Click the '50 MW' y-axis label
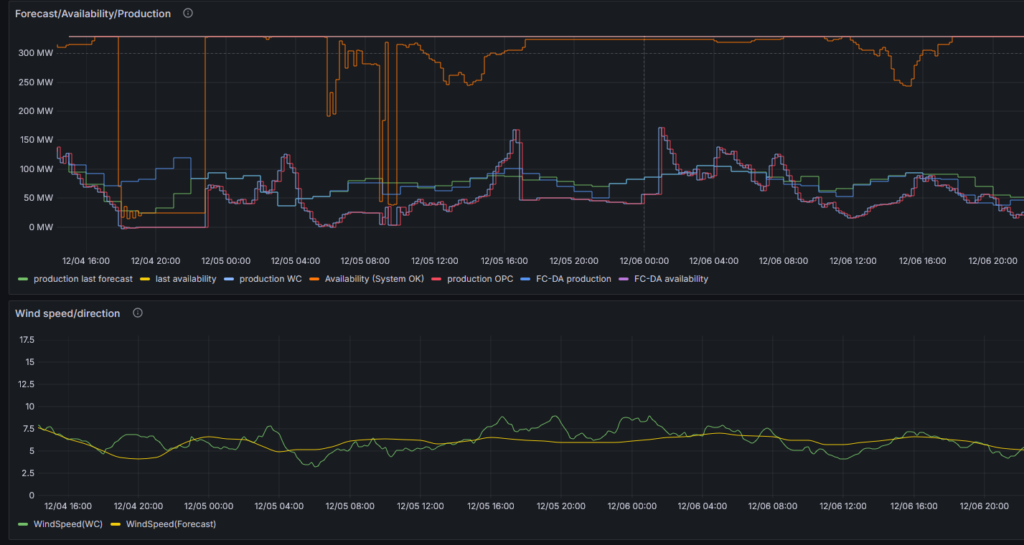The image size is (1024, 545). point(39,198)
